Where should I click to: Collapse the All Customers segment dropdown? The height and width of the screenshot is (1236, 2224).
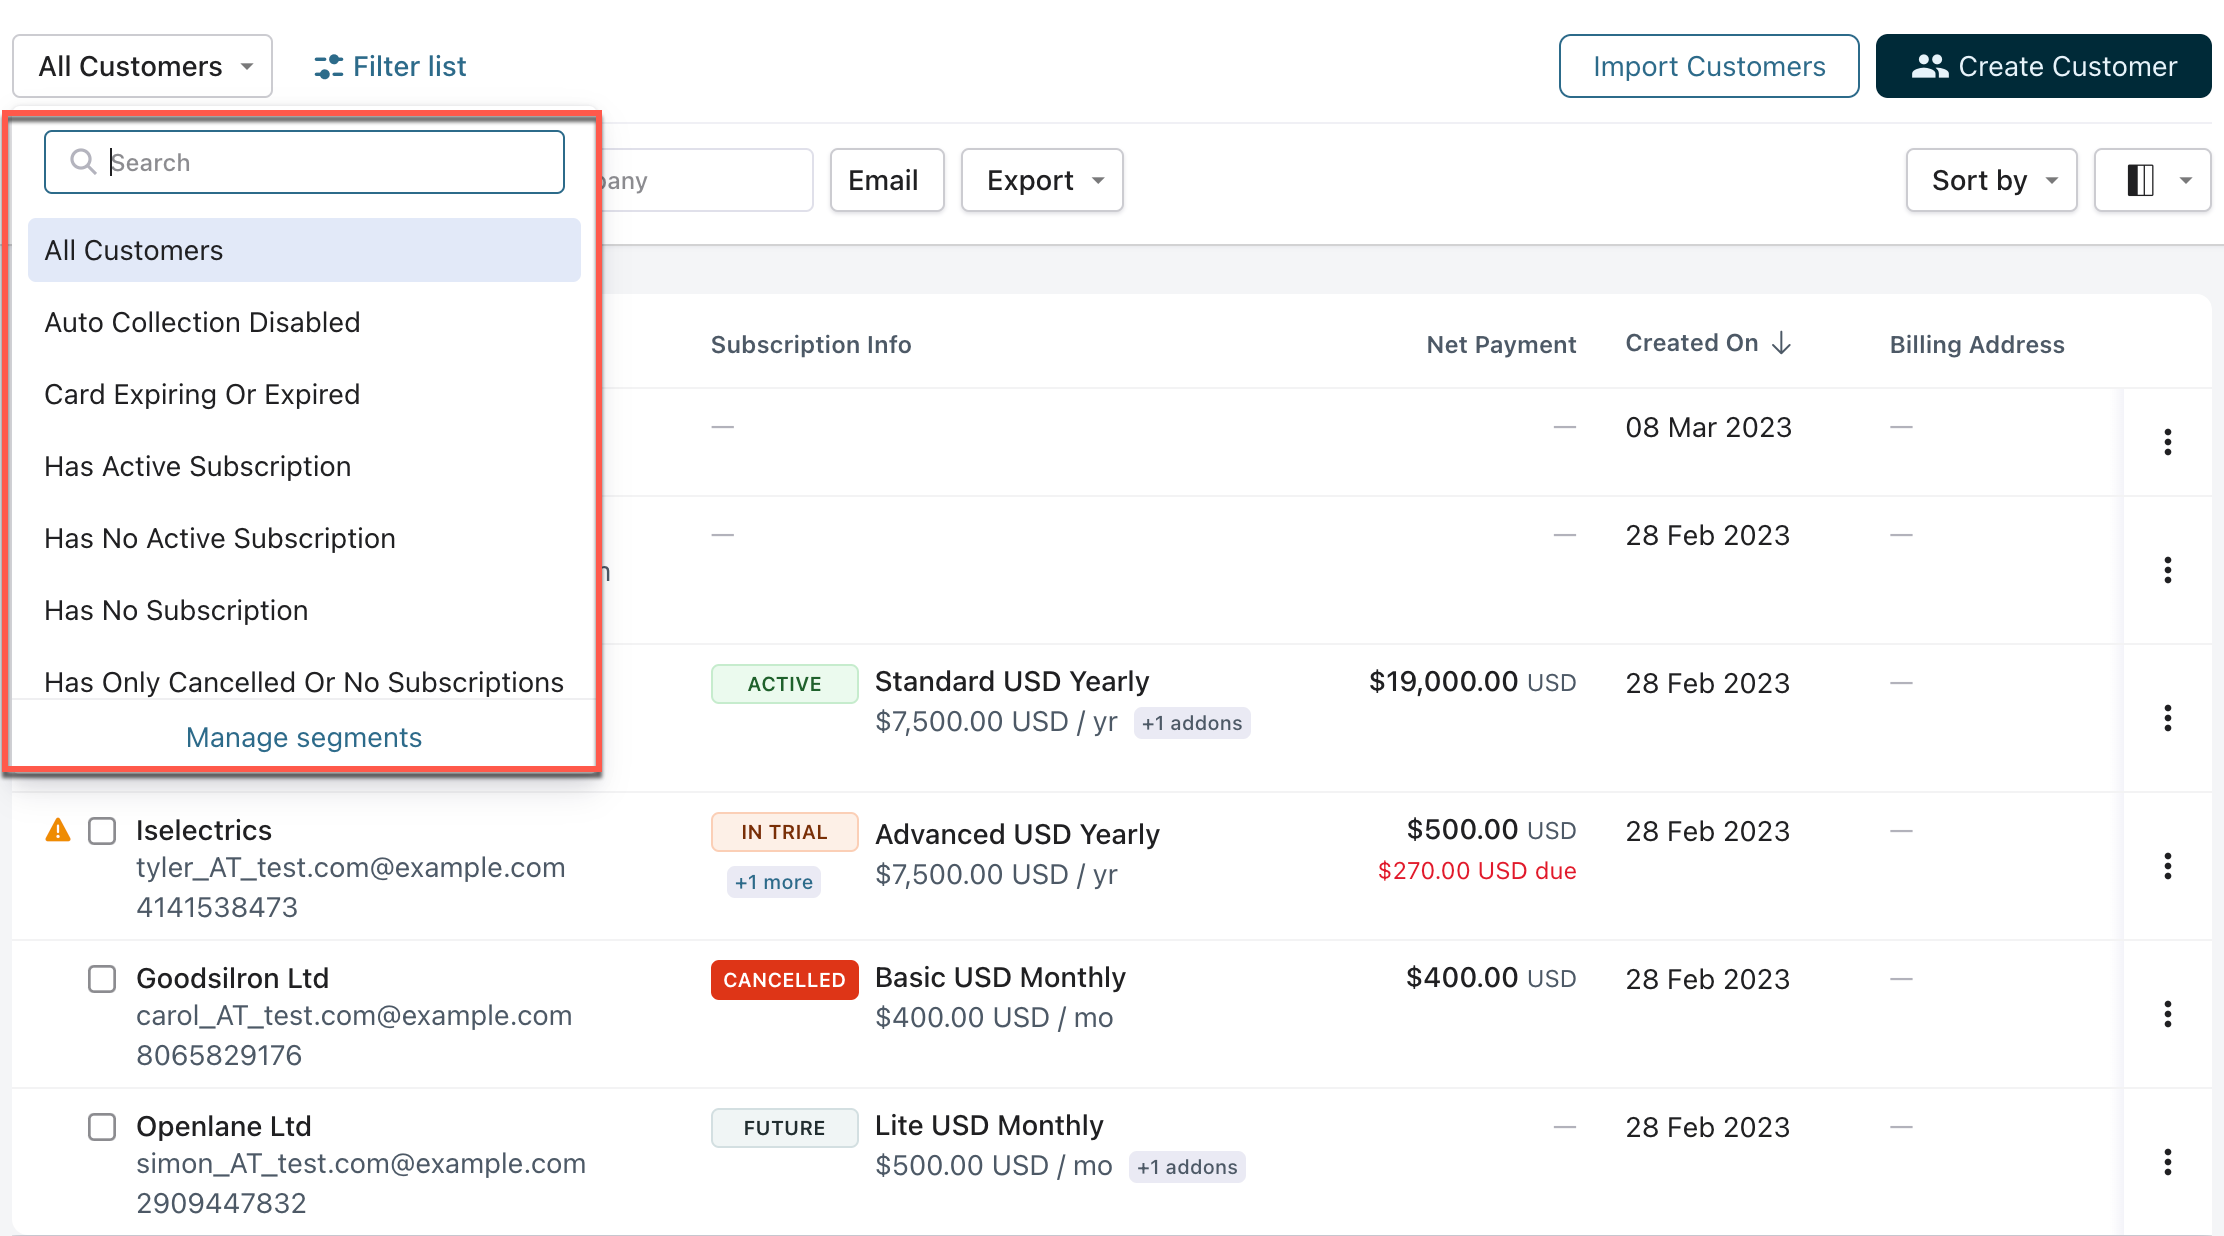click(142, 66)
